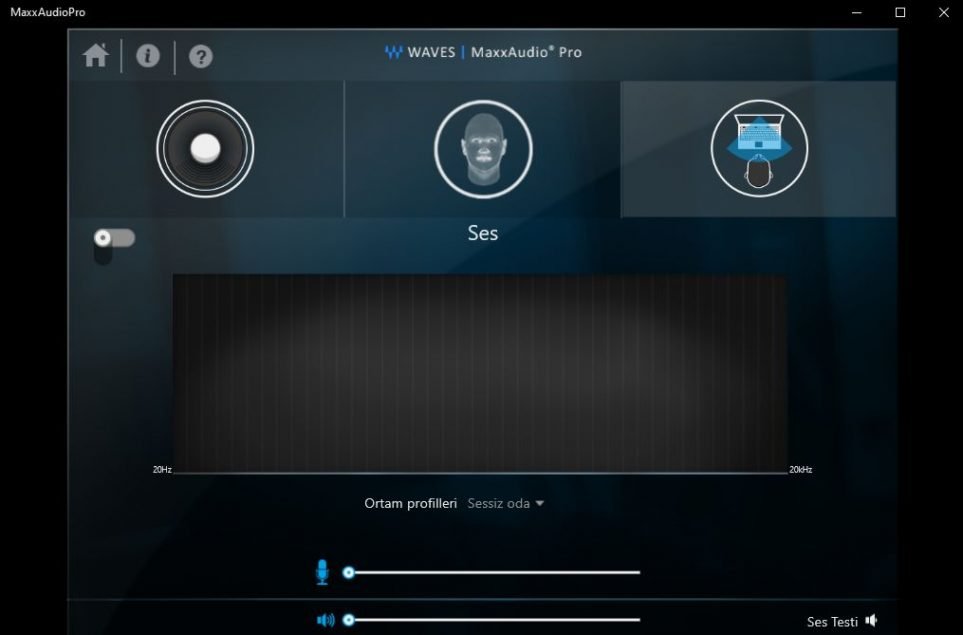Click the speaker icon next to the volume slider
Viewport: 963px width, 635px height.
[x=323, y=618]
